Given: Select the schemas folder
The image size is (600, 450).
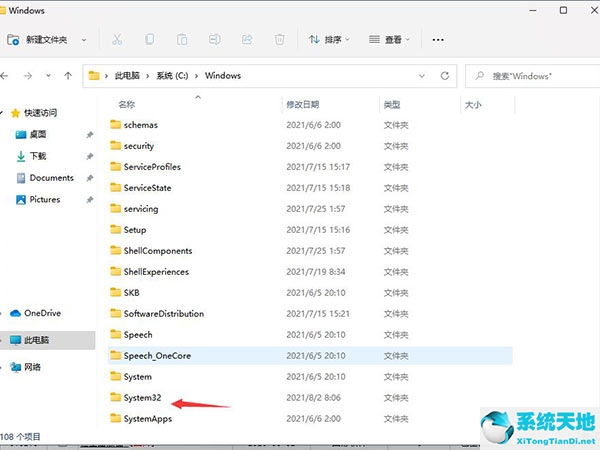Looking at the screenshot, I should click(x=140, y=125).
